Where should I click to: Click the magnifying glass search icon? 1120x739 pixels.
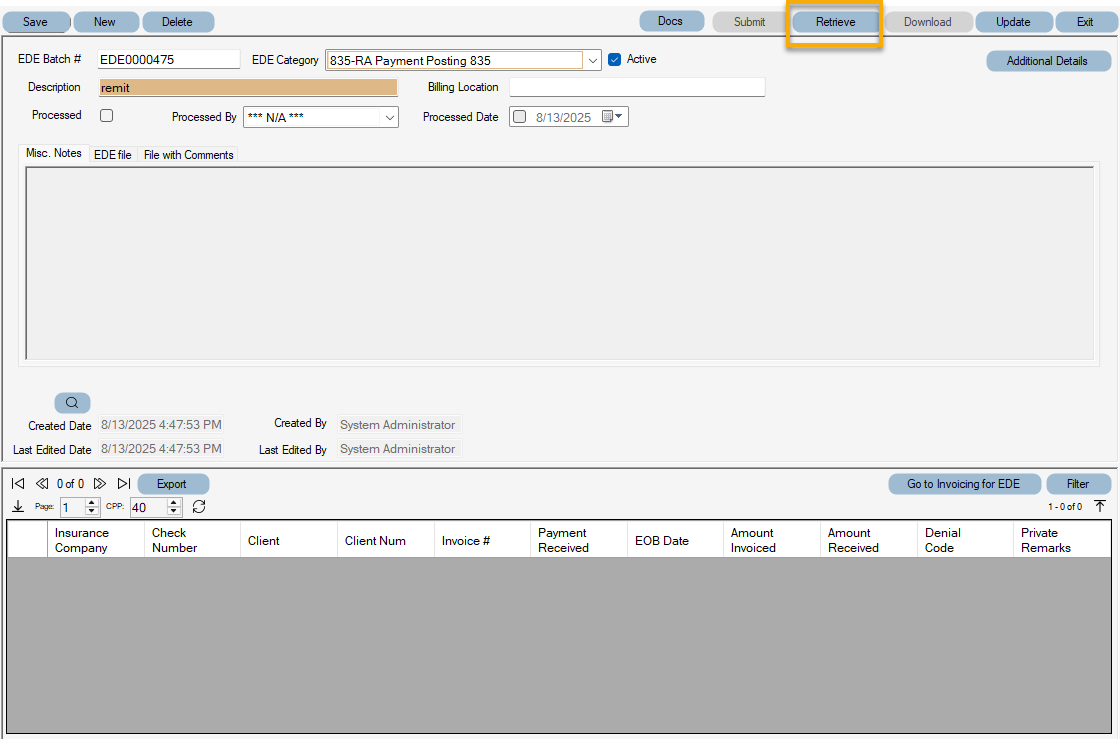[x=72, y=402]
